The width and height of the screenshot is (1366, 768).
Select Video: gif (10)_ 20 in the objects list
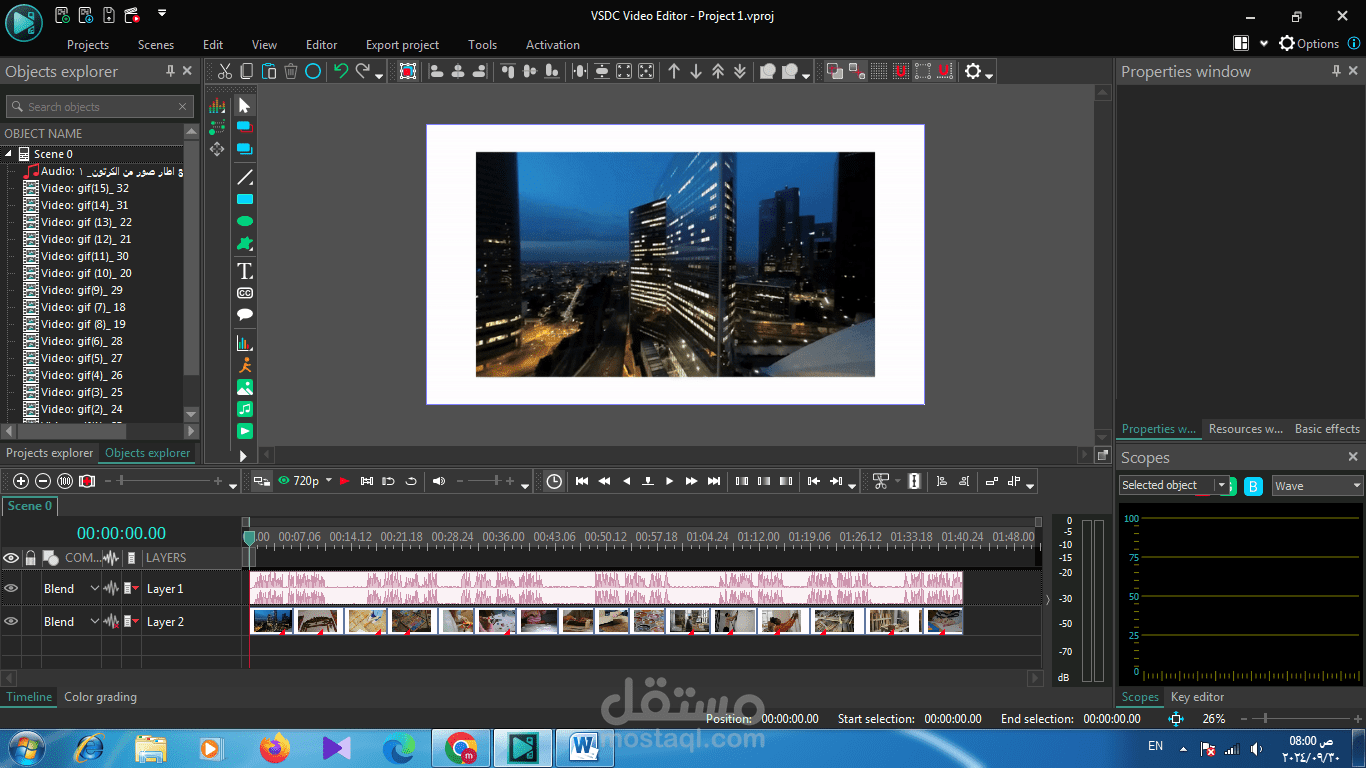[86, 273]
